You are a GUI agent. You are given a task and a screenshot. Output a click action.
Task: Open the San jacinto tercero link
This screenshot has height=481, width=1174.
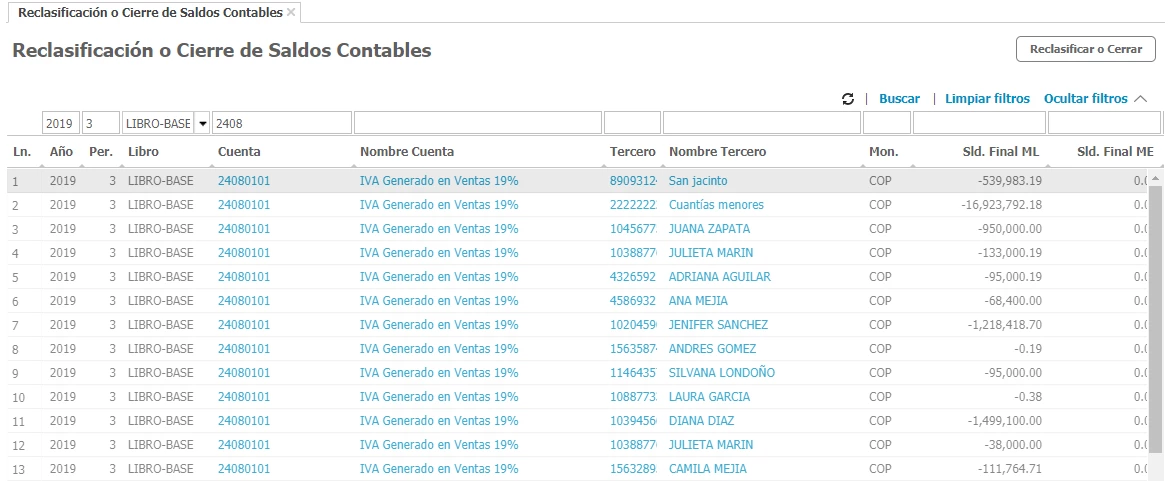(x=698, y=181)
